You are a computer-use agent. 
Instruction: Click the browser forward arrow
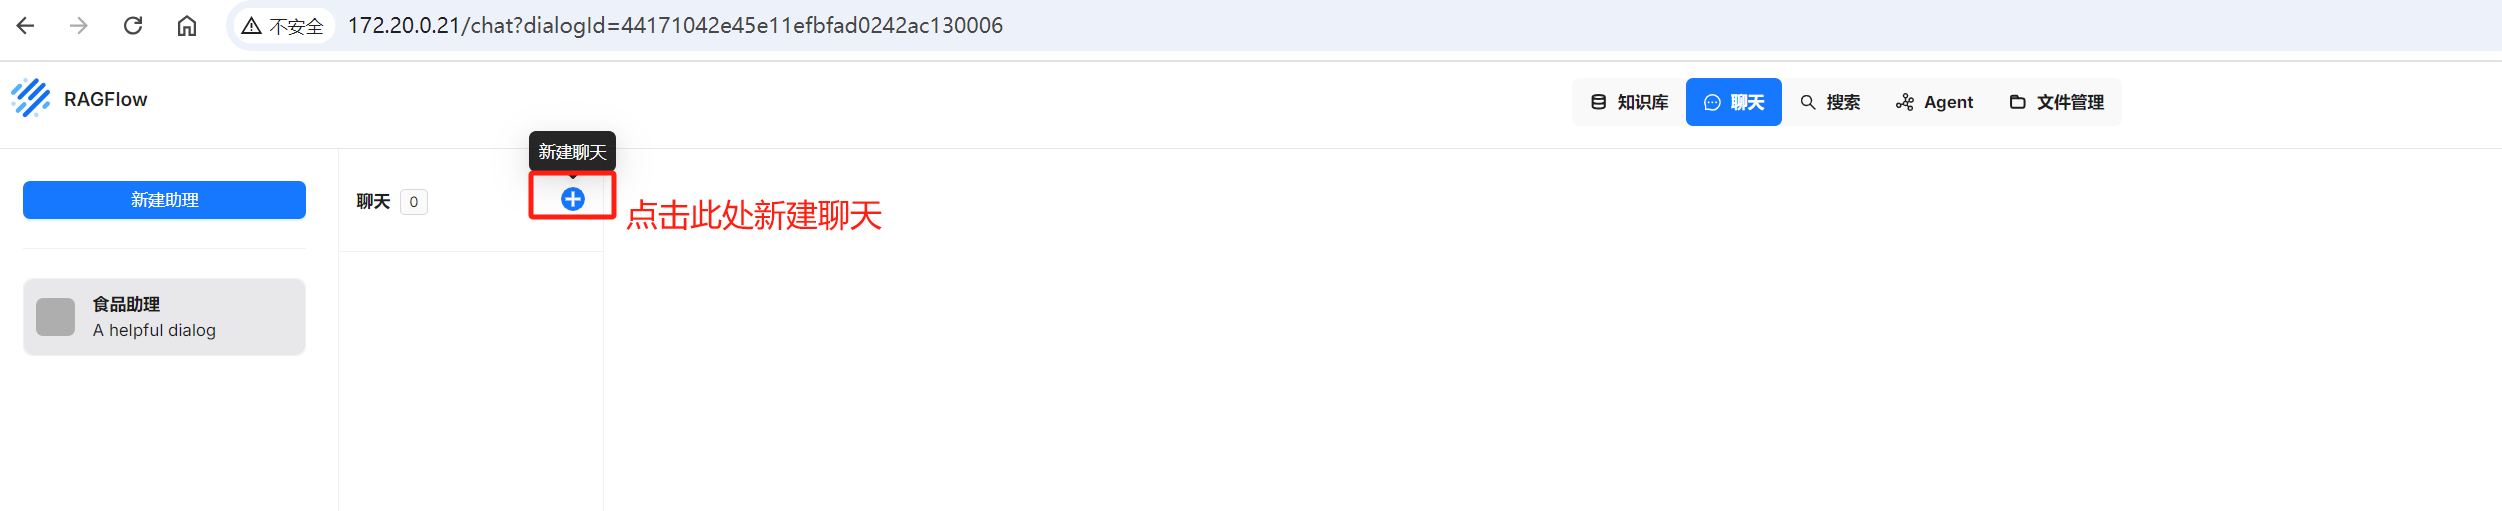click(79, 26)
